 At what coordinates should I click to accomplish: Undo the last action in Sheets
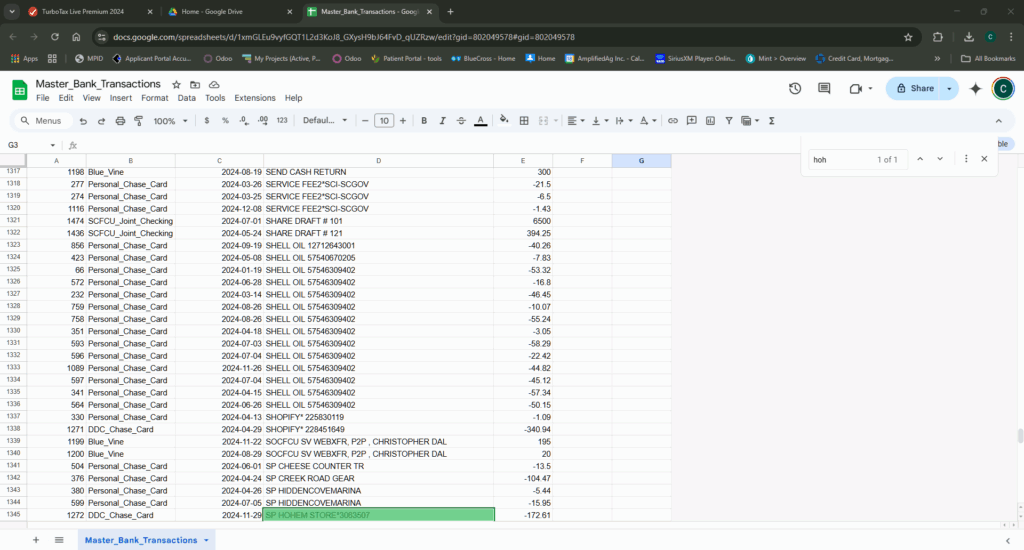click(83, 121)
